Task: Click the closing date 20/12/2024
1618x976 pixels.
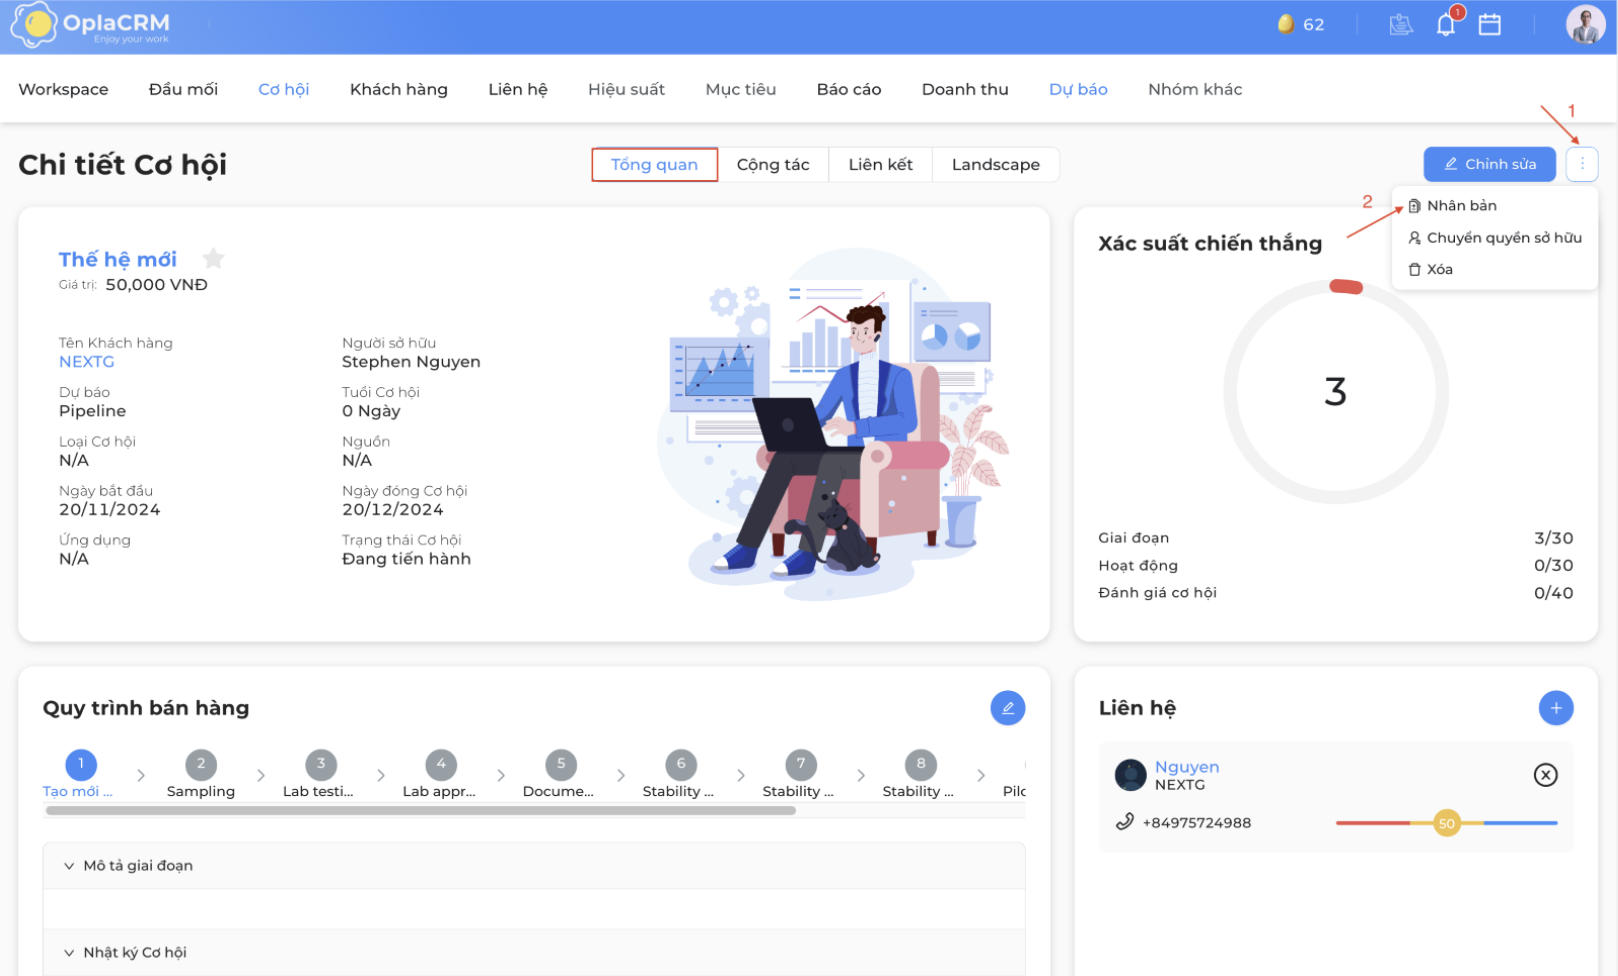Action: click(393, 510)
